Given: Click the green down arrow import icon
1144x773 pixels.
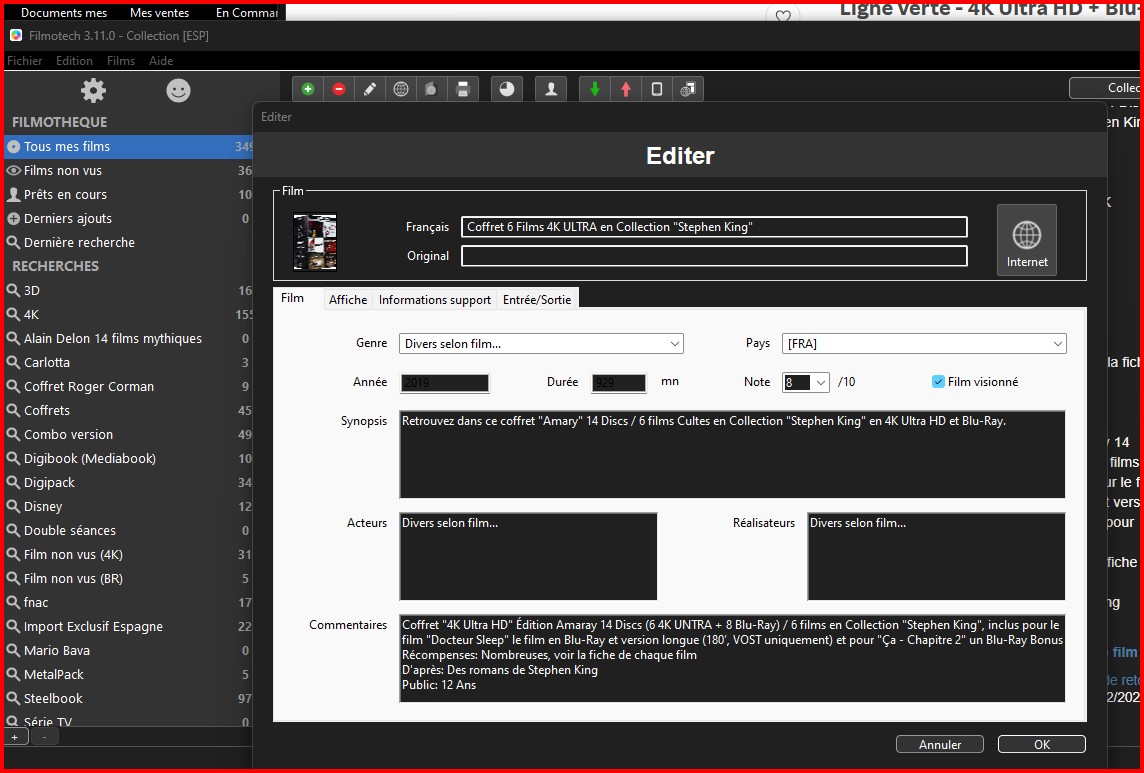Looking at the screenshot, I should [x=595, y=89].
